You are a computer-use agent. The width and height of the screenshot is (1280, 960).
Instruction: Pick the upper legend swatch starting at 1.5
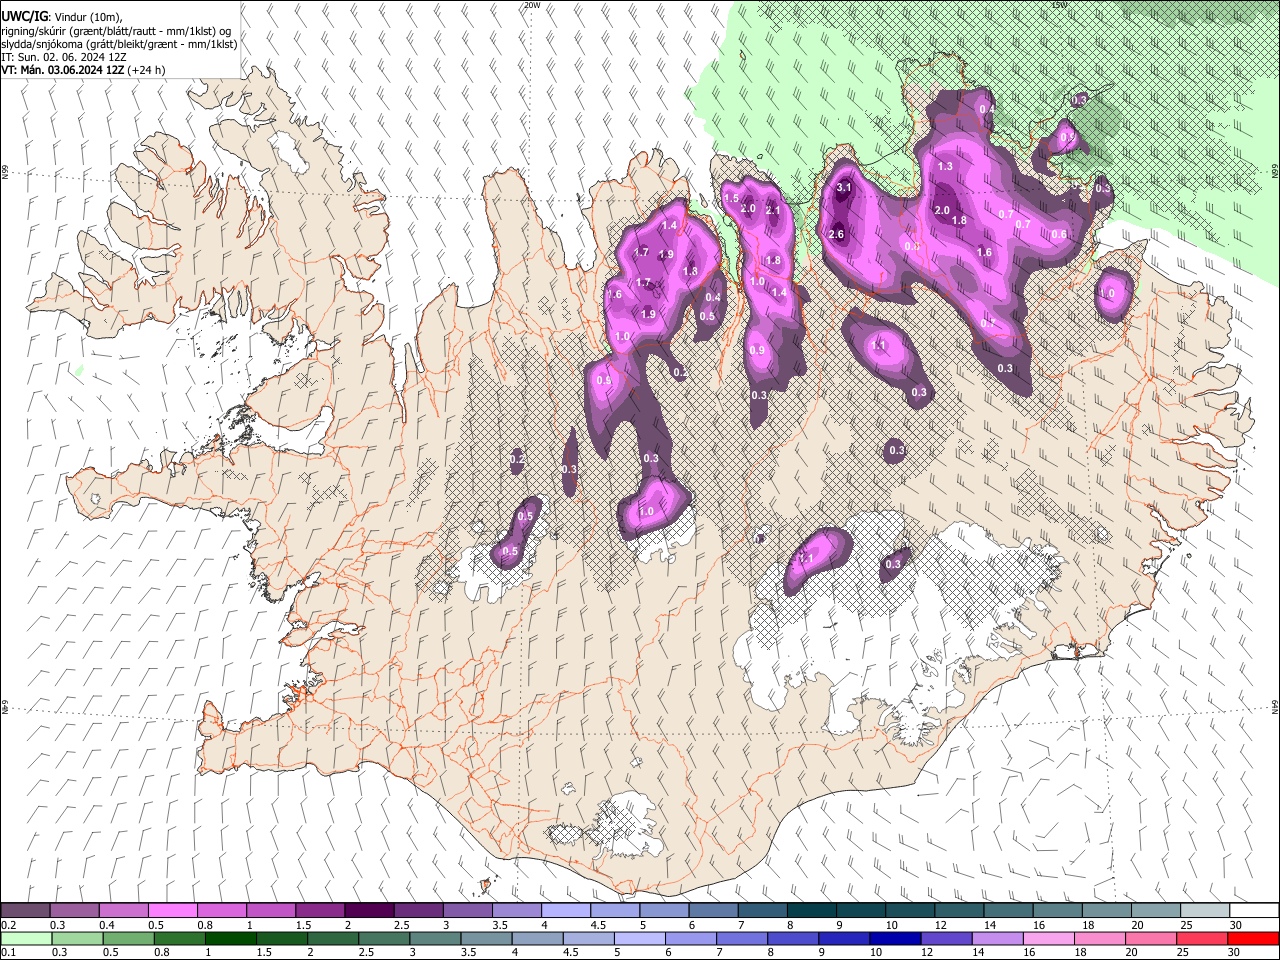[x=320, y=911]
